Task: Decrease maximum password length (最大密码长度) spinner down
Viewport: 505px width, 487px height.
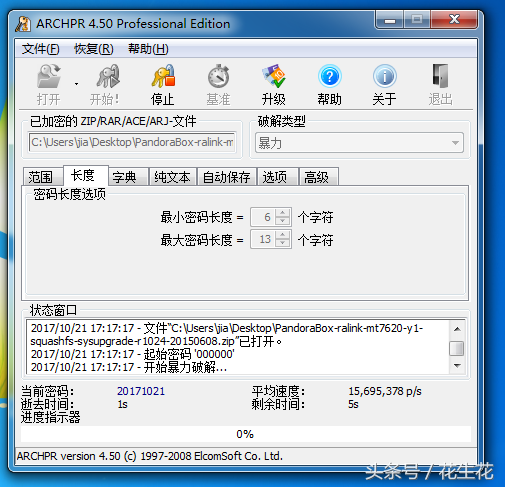Action: tap(283, 243)
